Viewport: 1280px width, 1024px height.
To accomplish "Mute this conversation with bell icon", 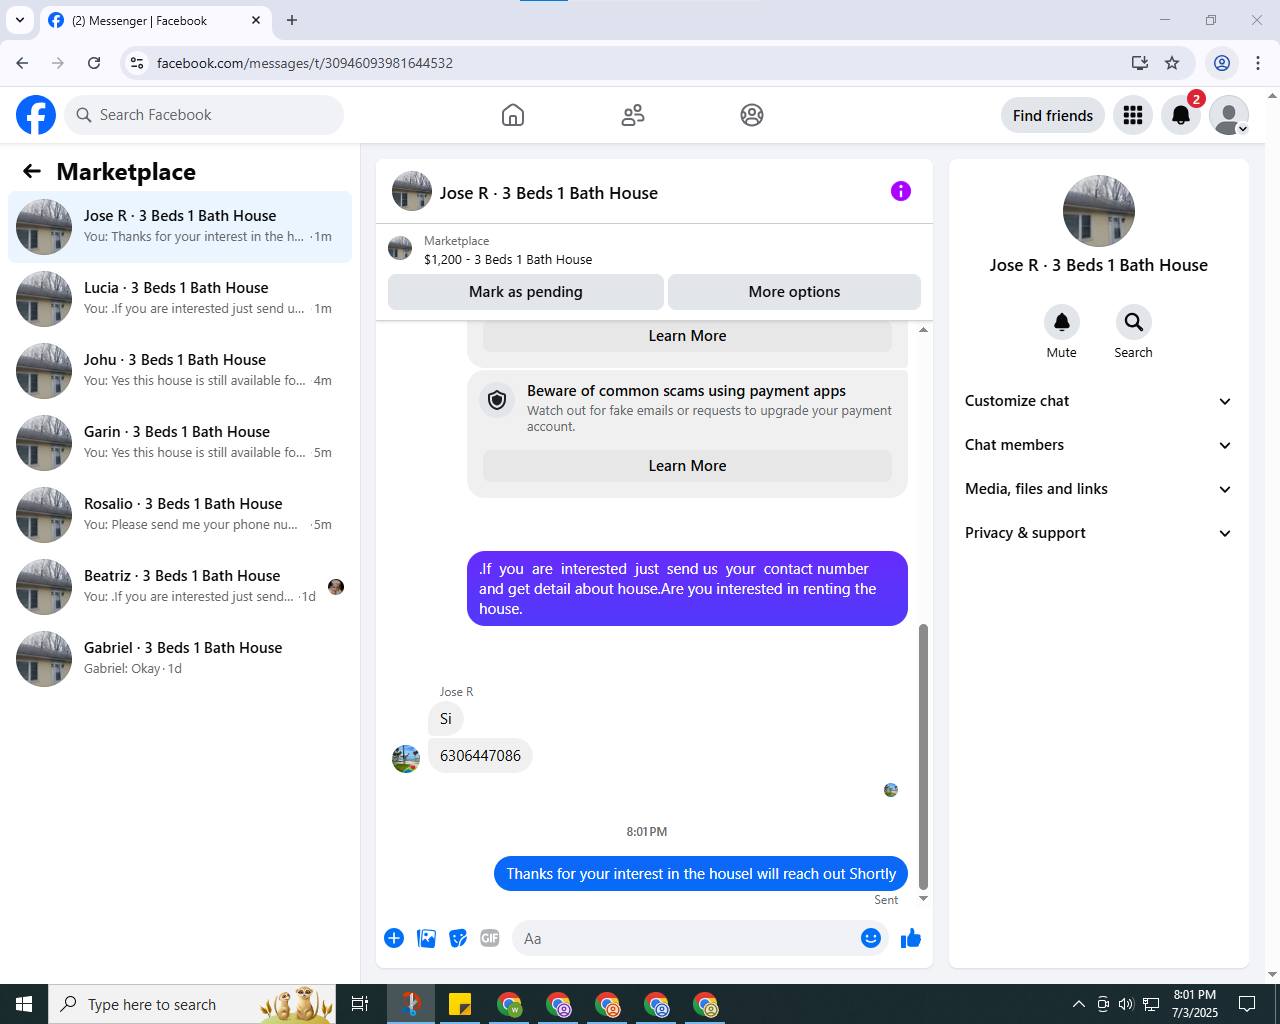I will pyautogui.click(x=1062, y=322).
